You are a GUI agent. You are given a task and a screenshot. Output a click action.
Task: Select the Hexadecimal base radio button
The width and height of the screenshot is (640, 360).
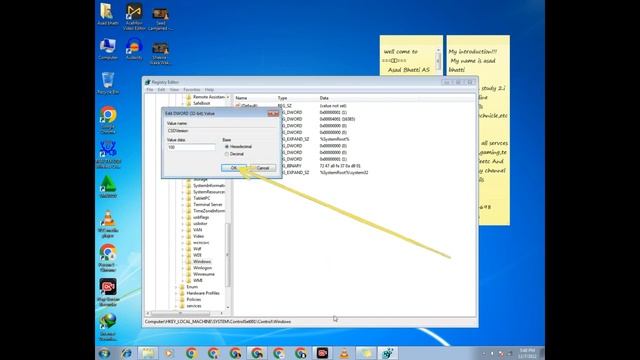(x=227, y=147)
